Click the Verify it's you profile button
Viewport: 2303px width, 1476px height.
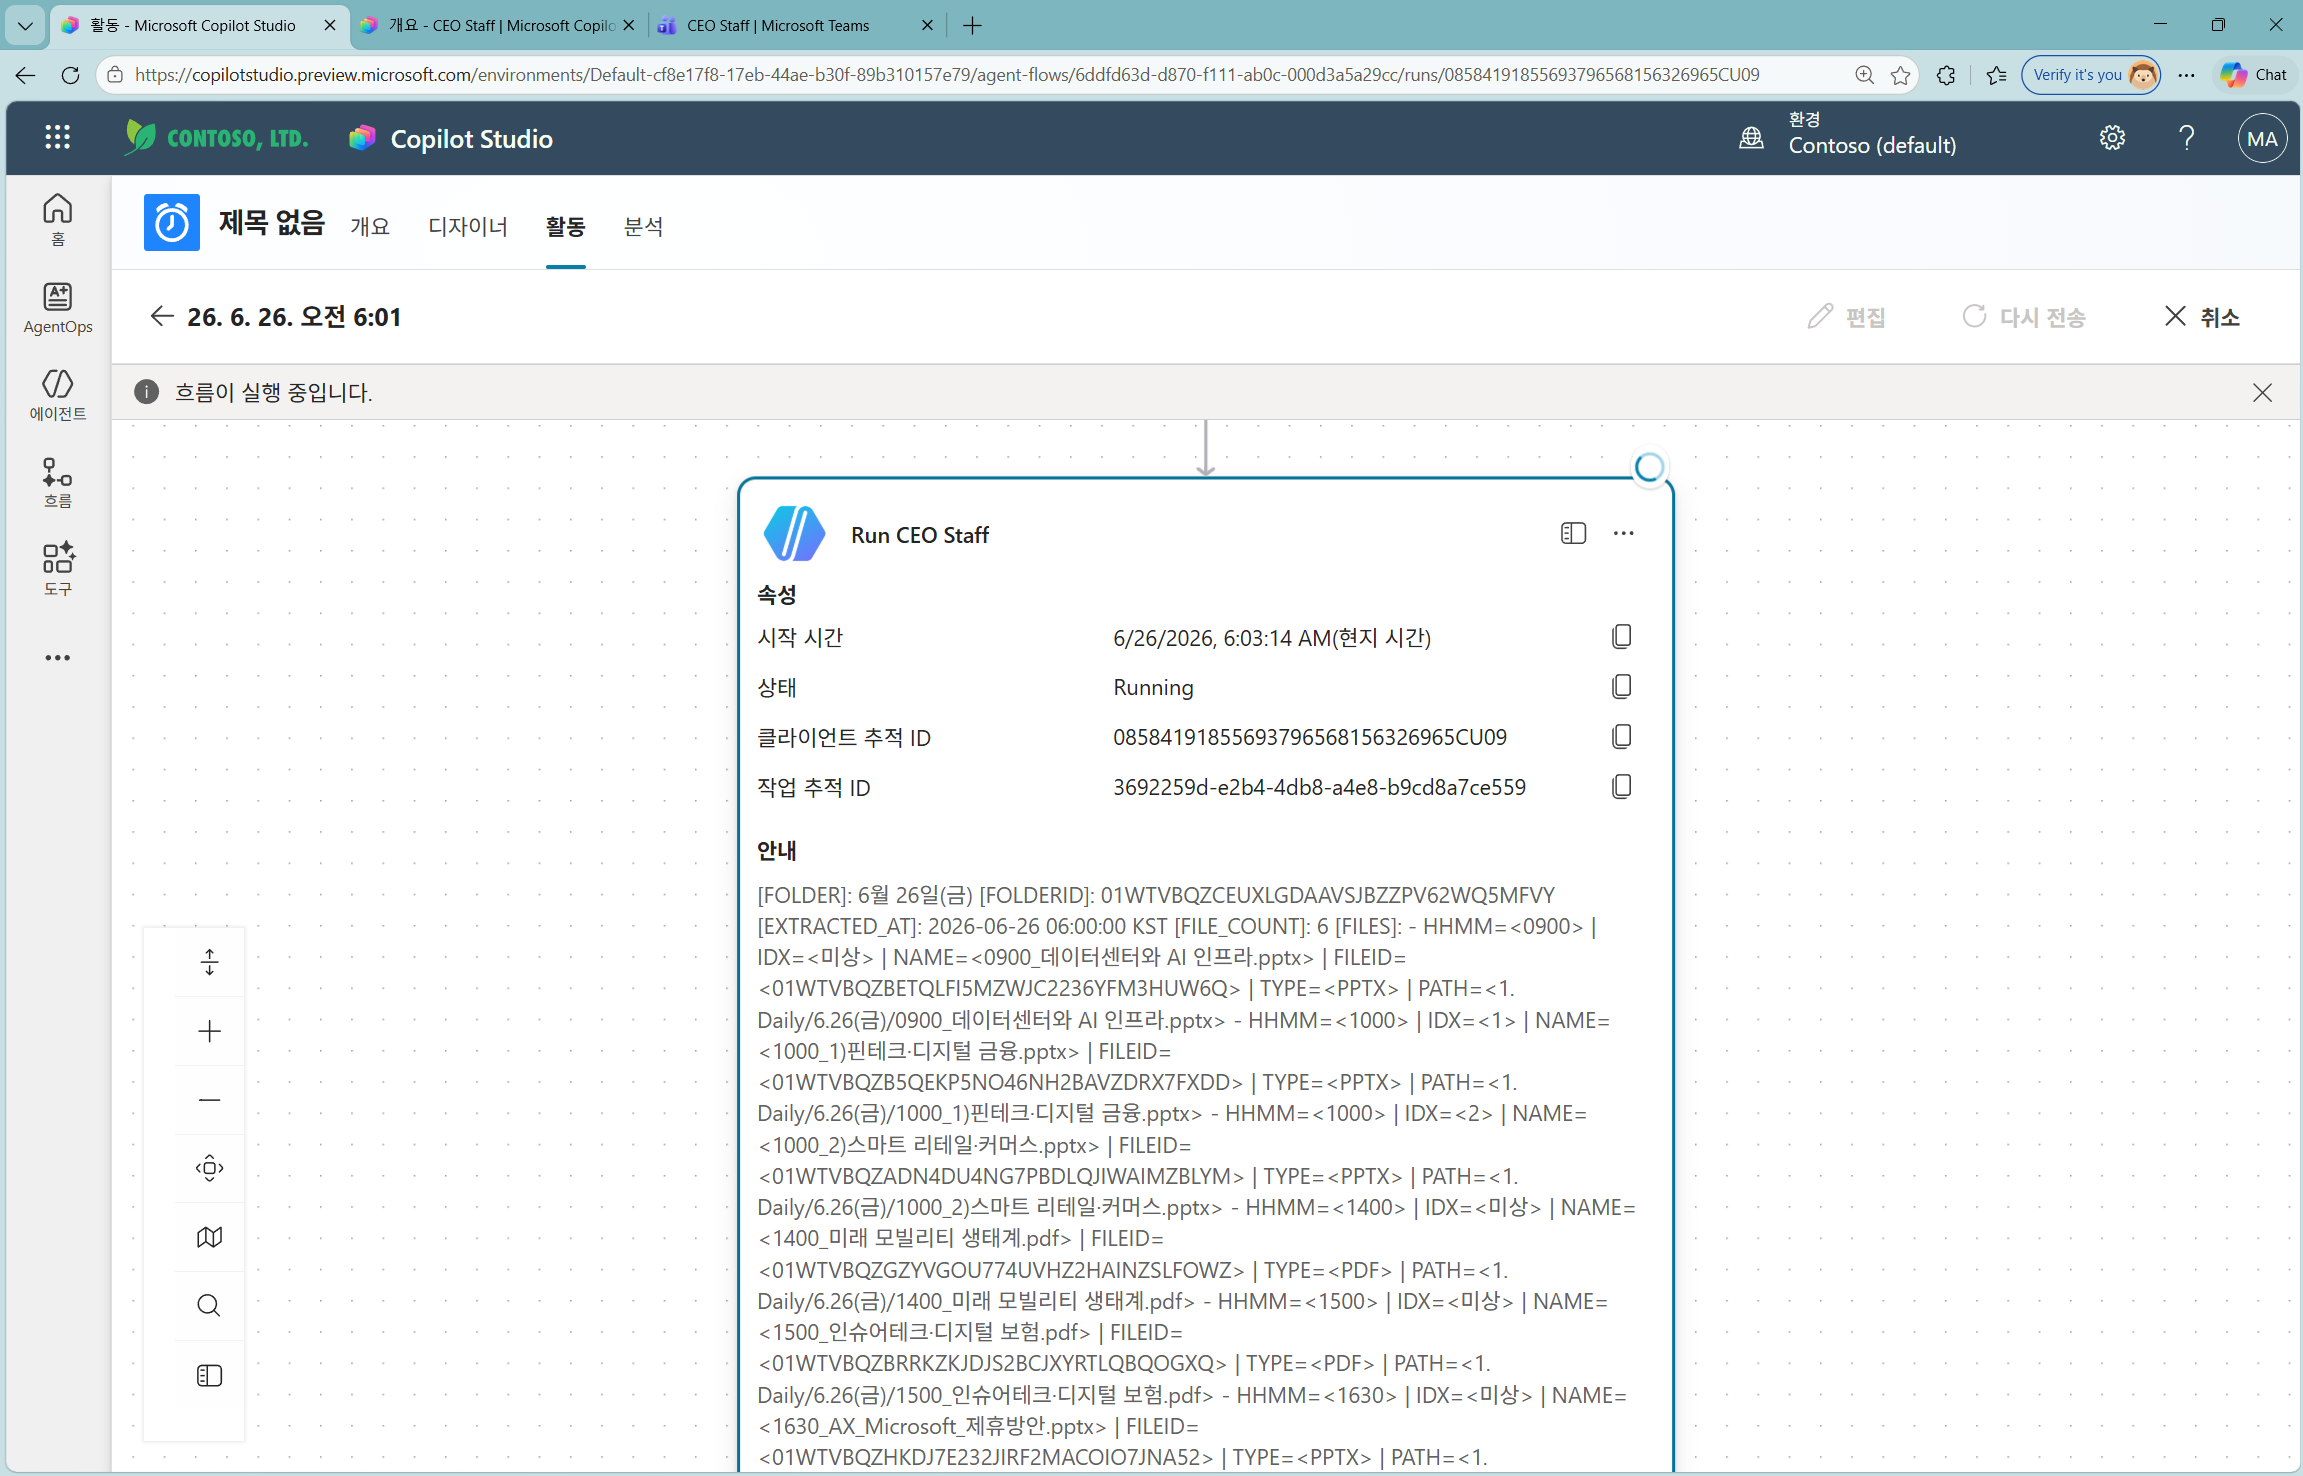click(2091, 75)
